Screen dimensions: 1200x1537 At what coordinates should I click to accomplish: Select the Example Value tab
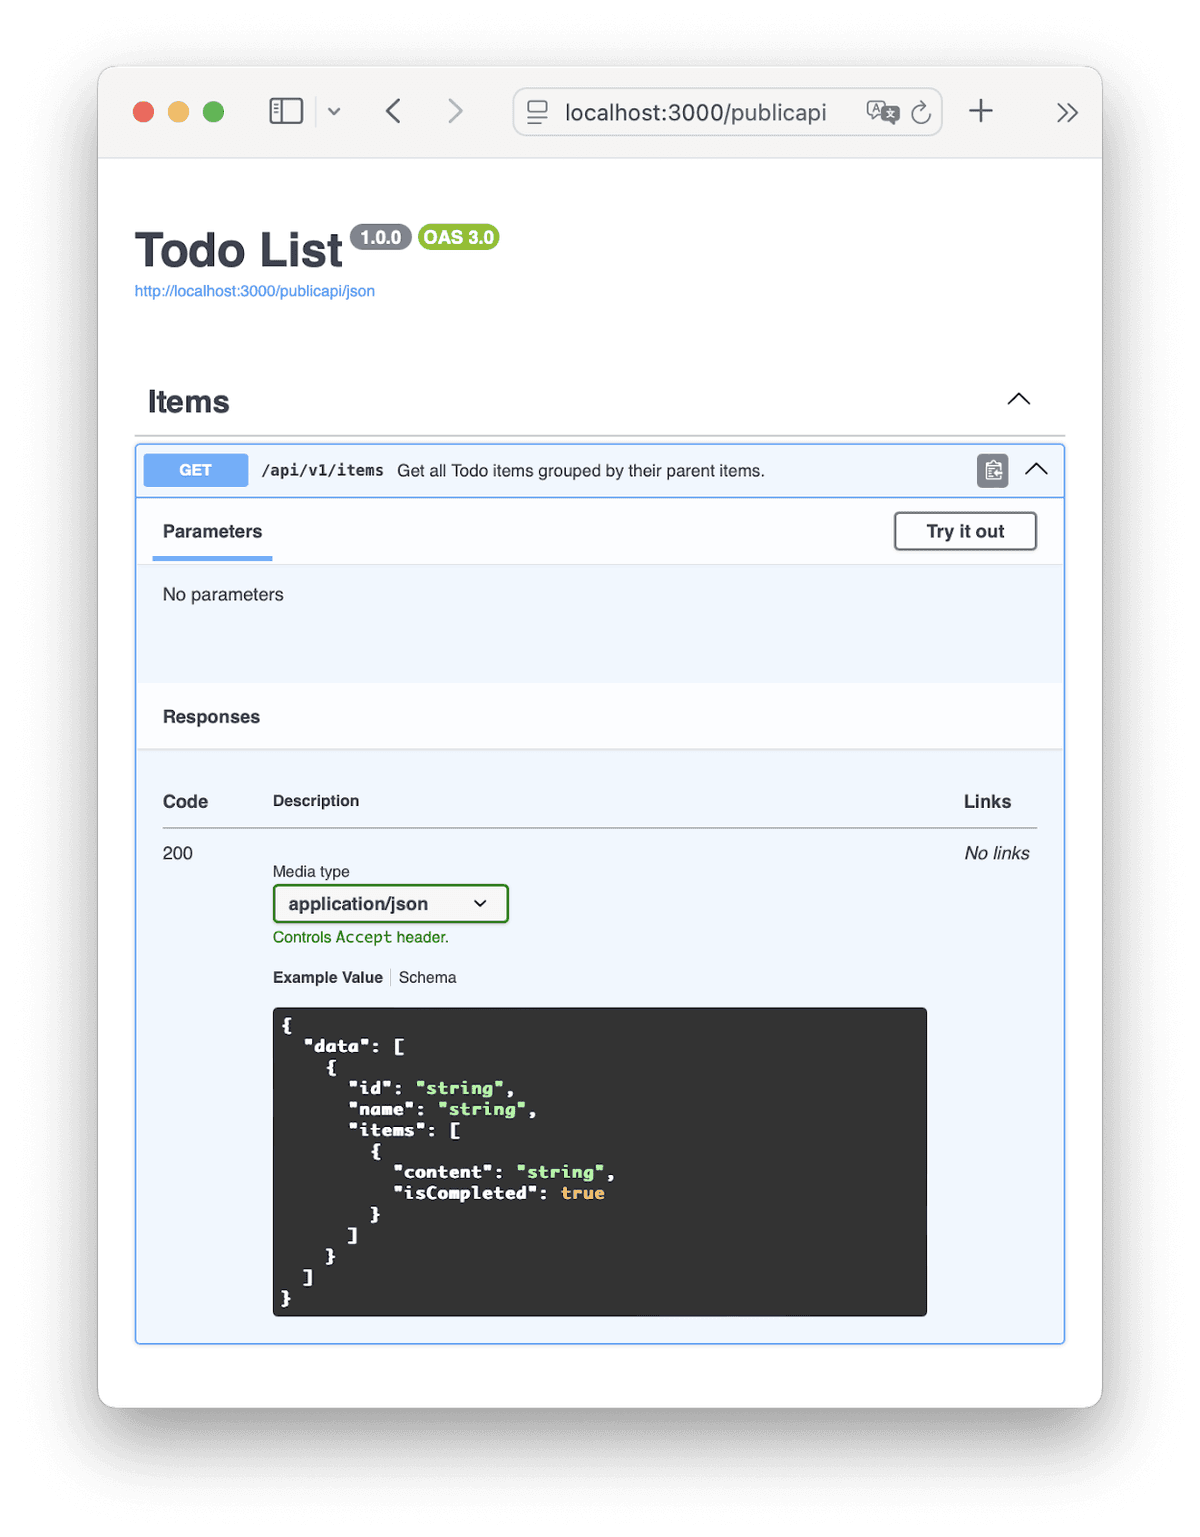click(x=327, y=977)
